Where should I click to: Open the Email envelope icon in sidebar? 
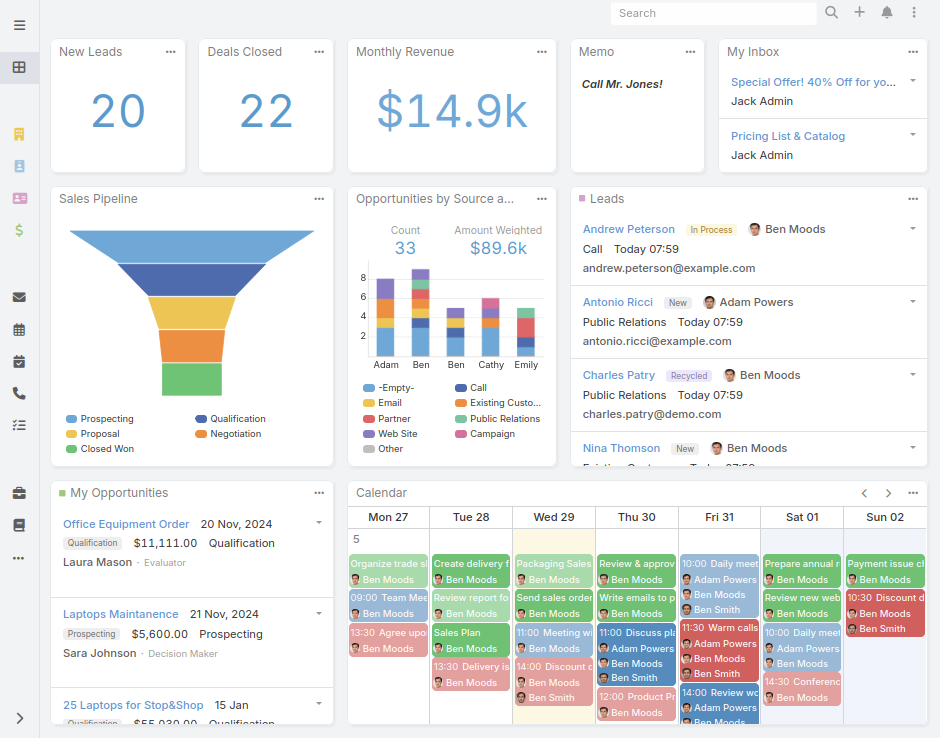point(19,297)
